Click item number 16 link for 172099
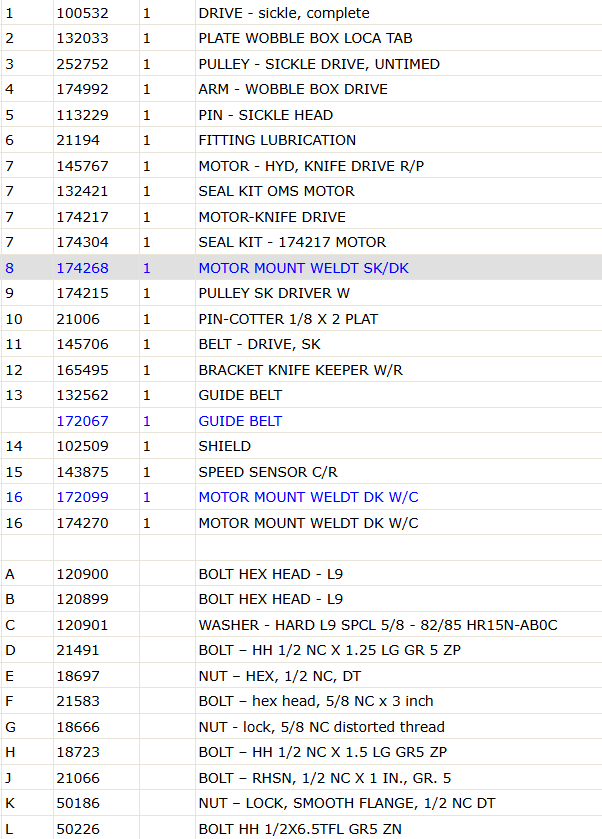 coord(14,497)
